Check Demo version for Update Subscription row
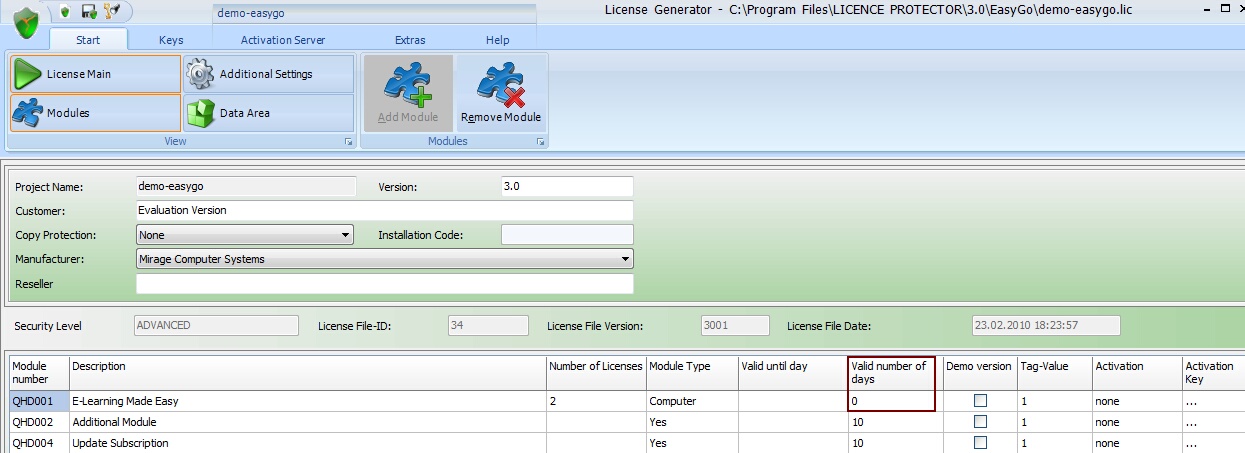Viewport: 1245px width, 453px height. tap(980, 443)
